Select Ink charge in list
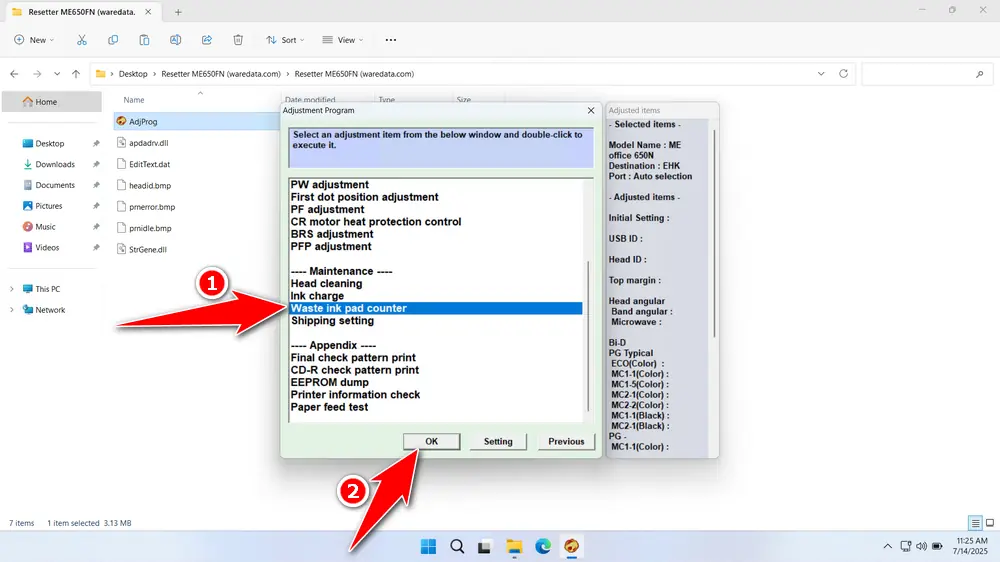The width and height of the screenshot is (1000, 562). (x=317, y=296)
